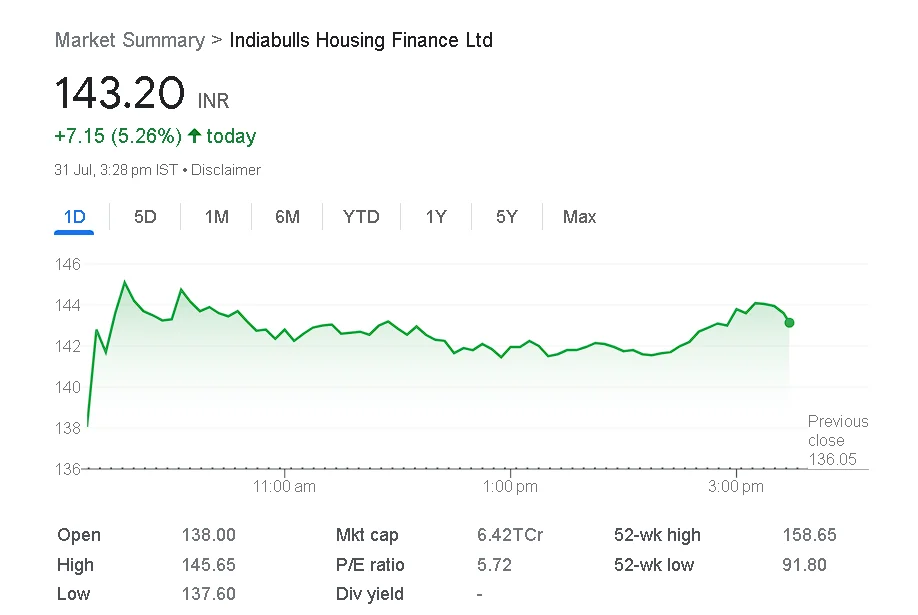Click the 146 y-axis label

coord(68,264)
